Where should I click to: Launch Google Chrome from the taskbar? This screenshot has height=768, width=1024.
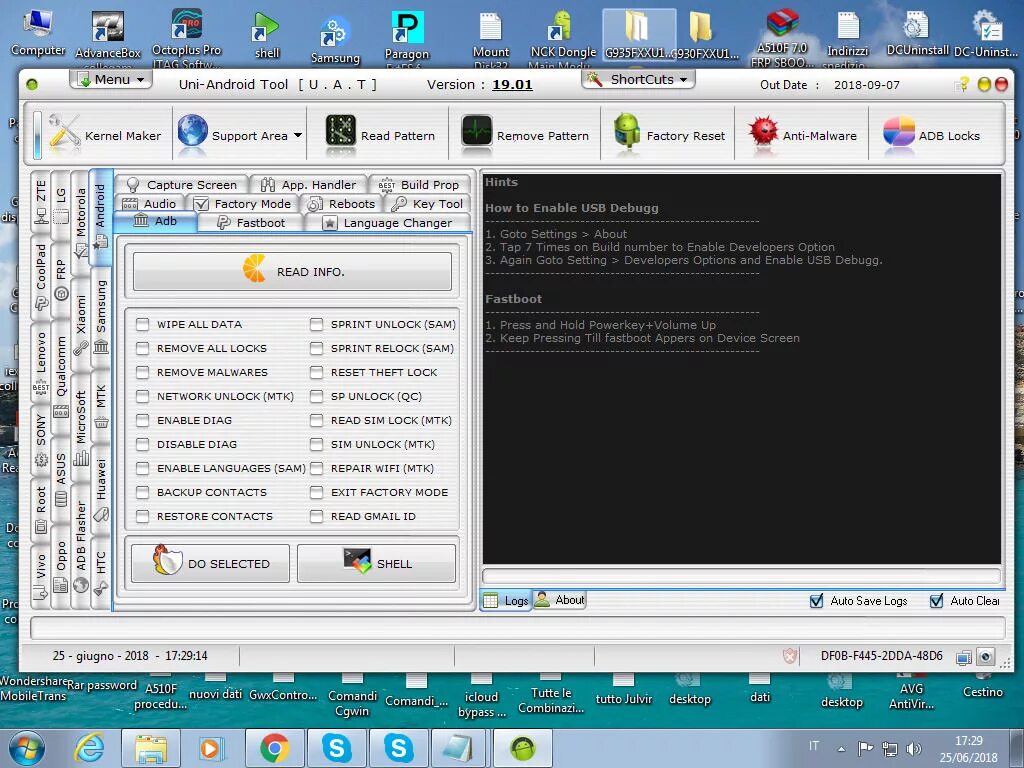(x=275, y=748)
